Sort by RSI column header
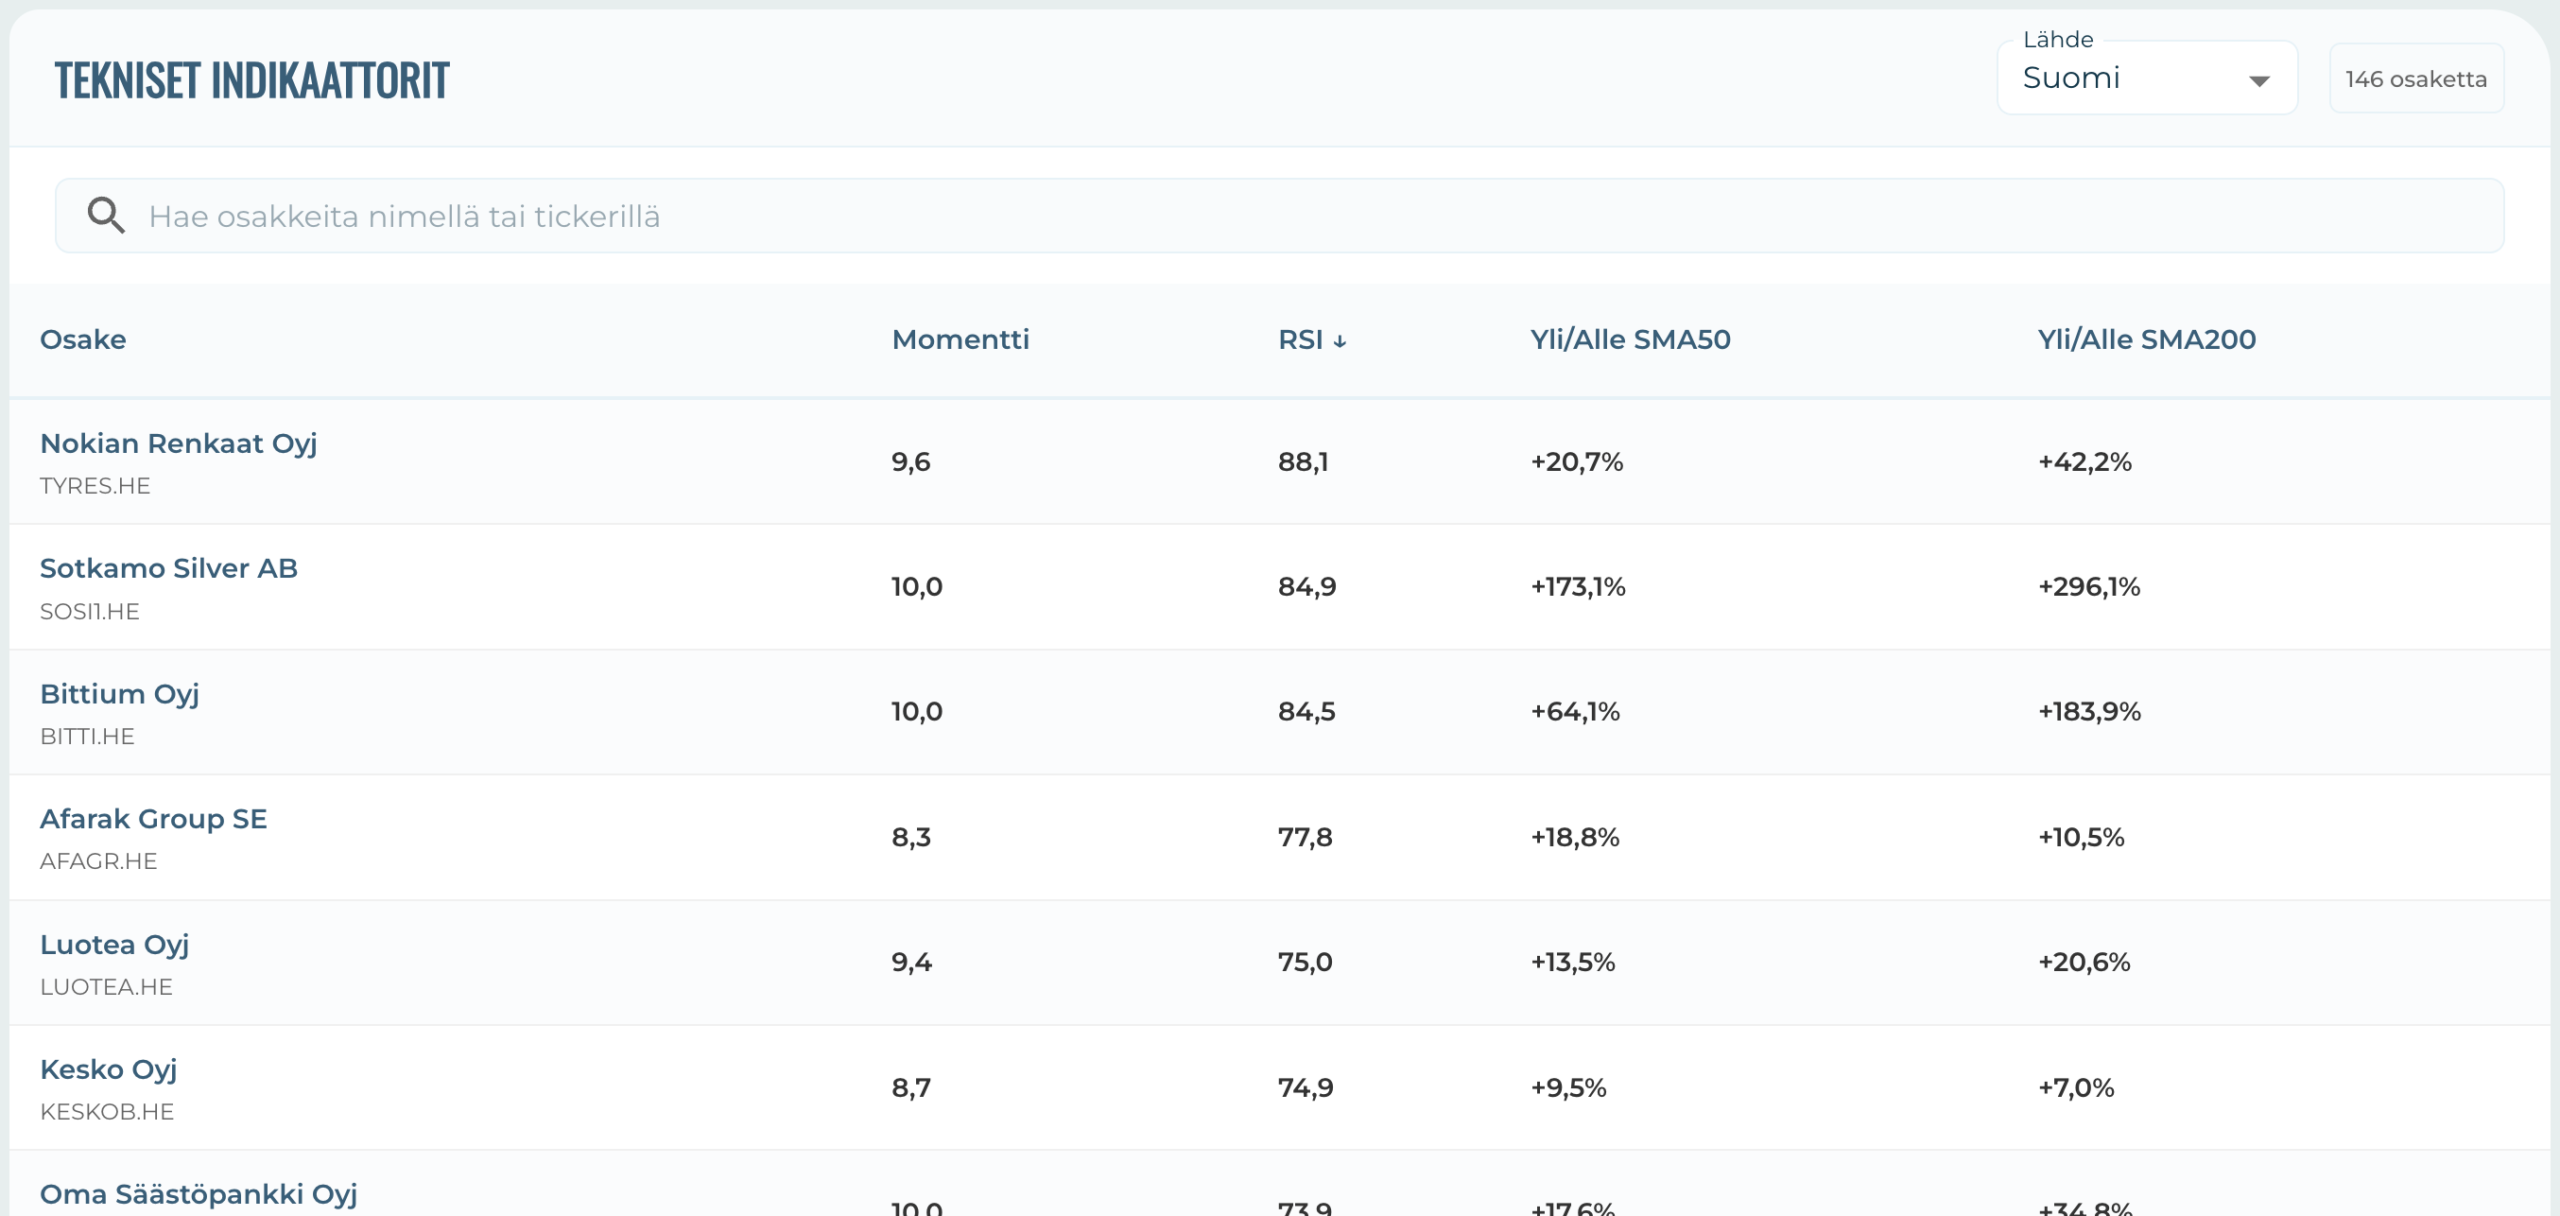Viewport: 2560px width, 1216px height. [x=1300, y=340]
